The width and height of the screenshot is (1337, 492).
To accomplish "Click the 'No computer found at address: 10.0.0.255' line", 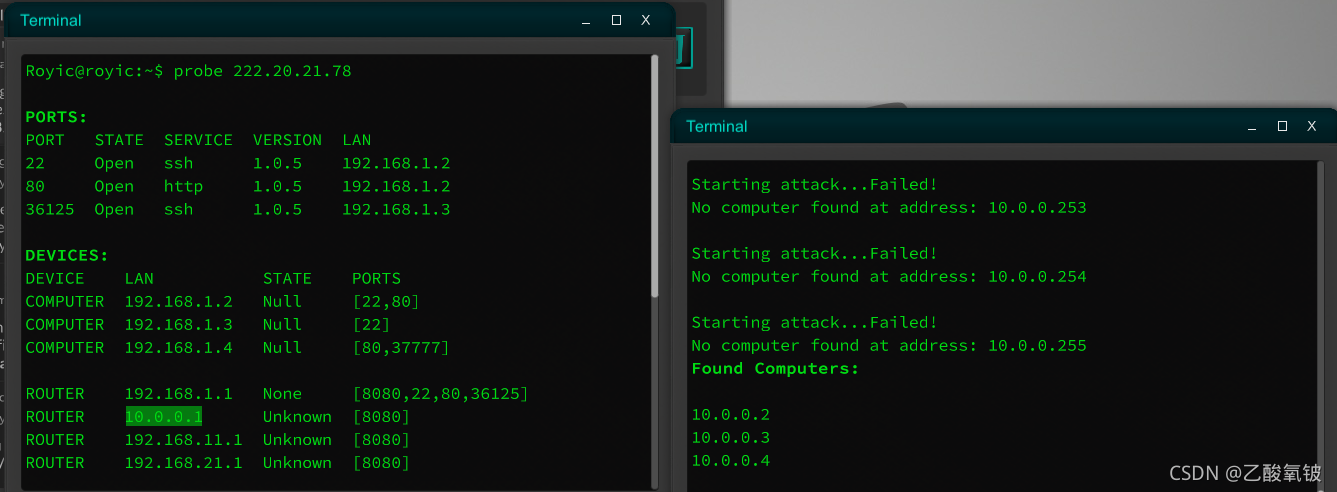I will click(x=889, y=345).
